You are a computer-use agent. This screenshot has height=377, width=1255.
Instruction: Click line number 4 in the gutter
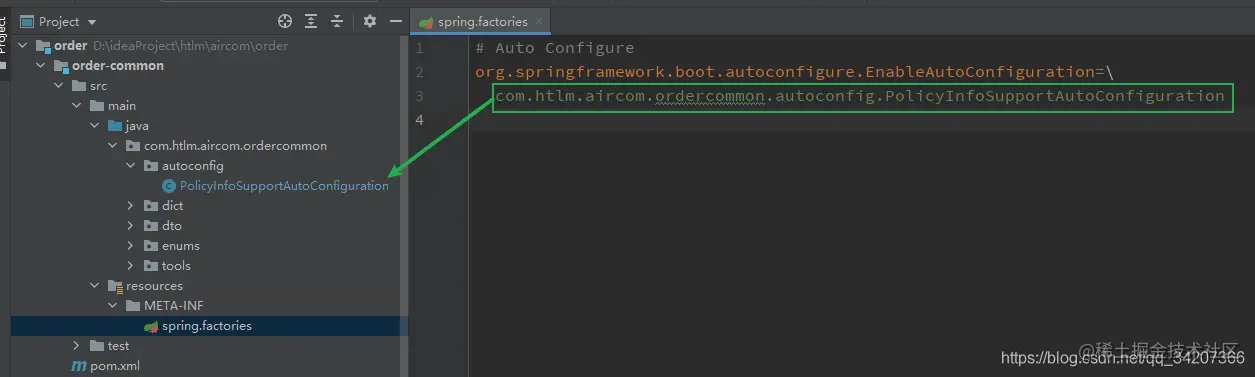click(x=419, y=120)
